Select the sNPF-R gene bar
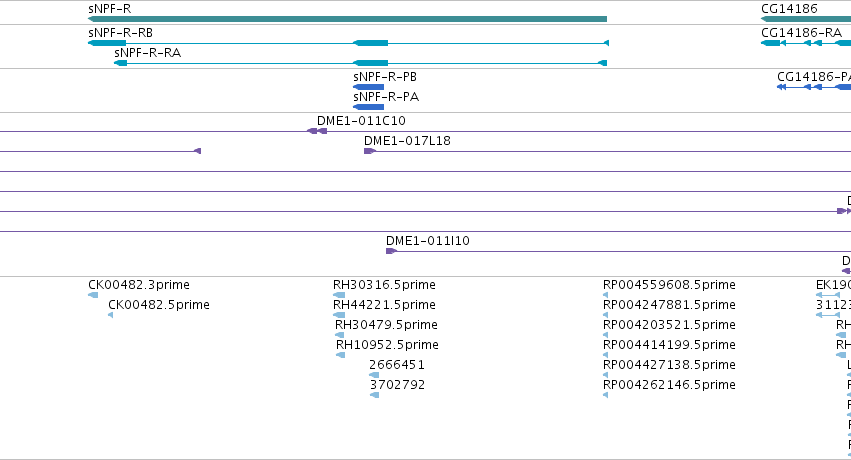851x460 pixels. 347,19
